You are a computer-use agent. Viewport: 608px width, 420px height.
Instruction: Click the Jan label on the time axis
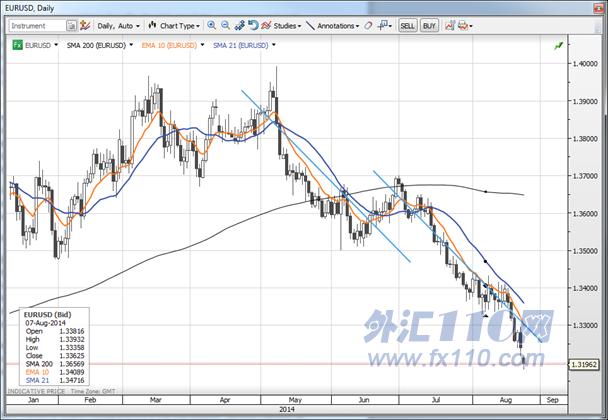pyautogui.click(x=33, y=400)
